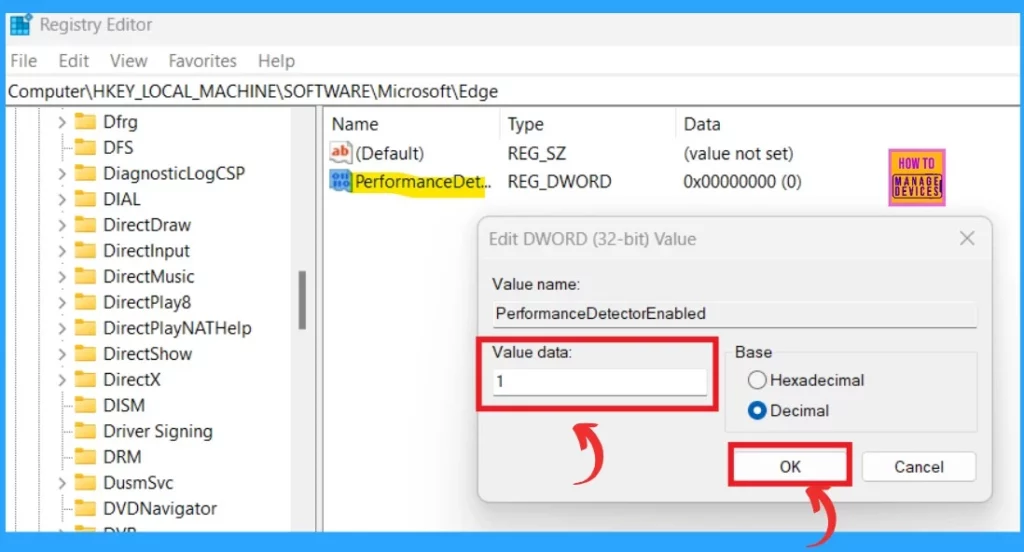
Task: Click the DirectPlayNATHelp folder icon
Action: [x=85, y=328]
